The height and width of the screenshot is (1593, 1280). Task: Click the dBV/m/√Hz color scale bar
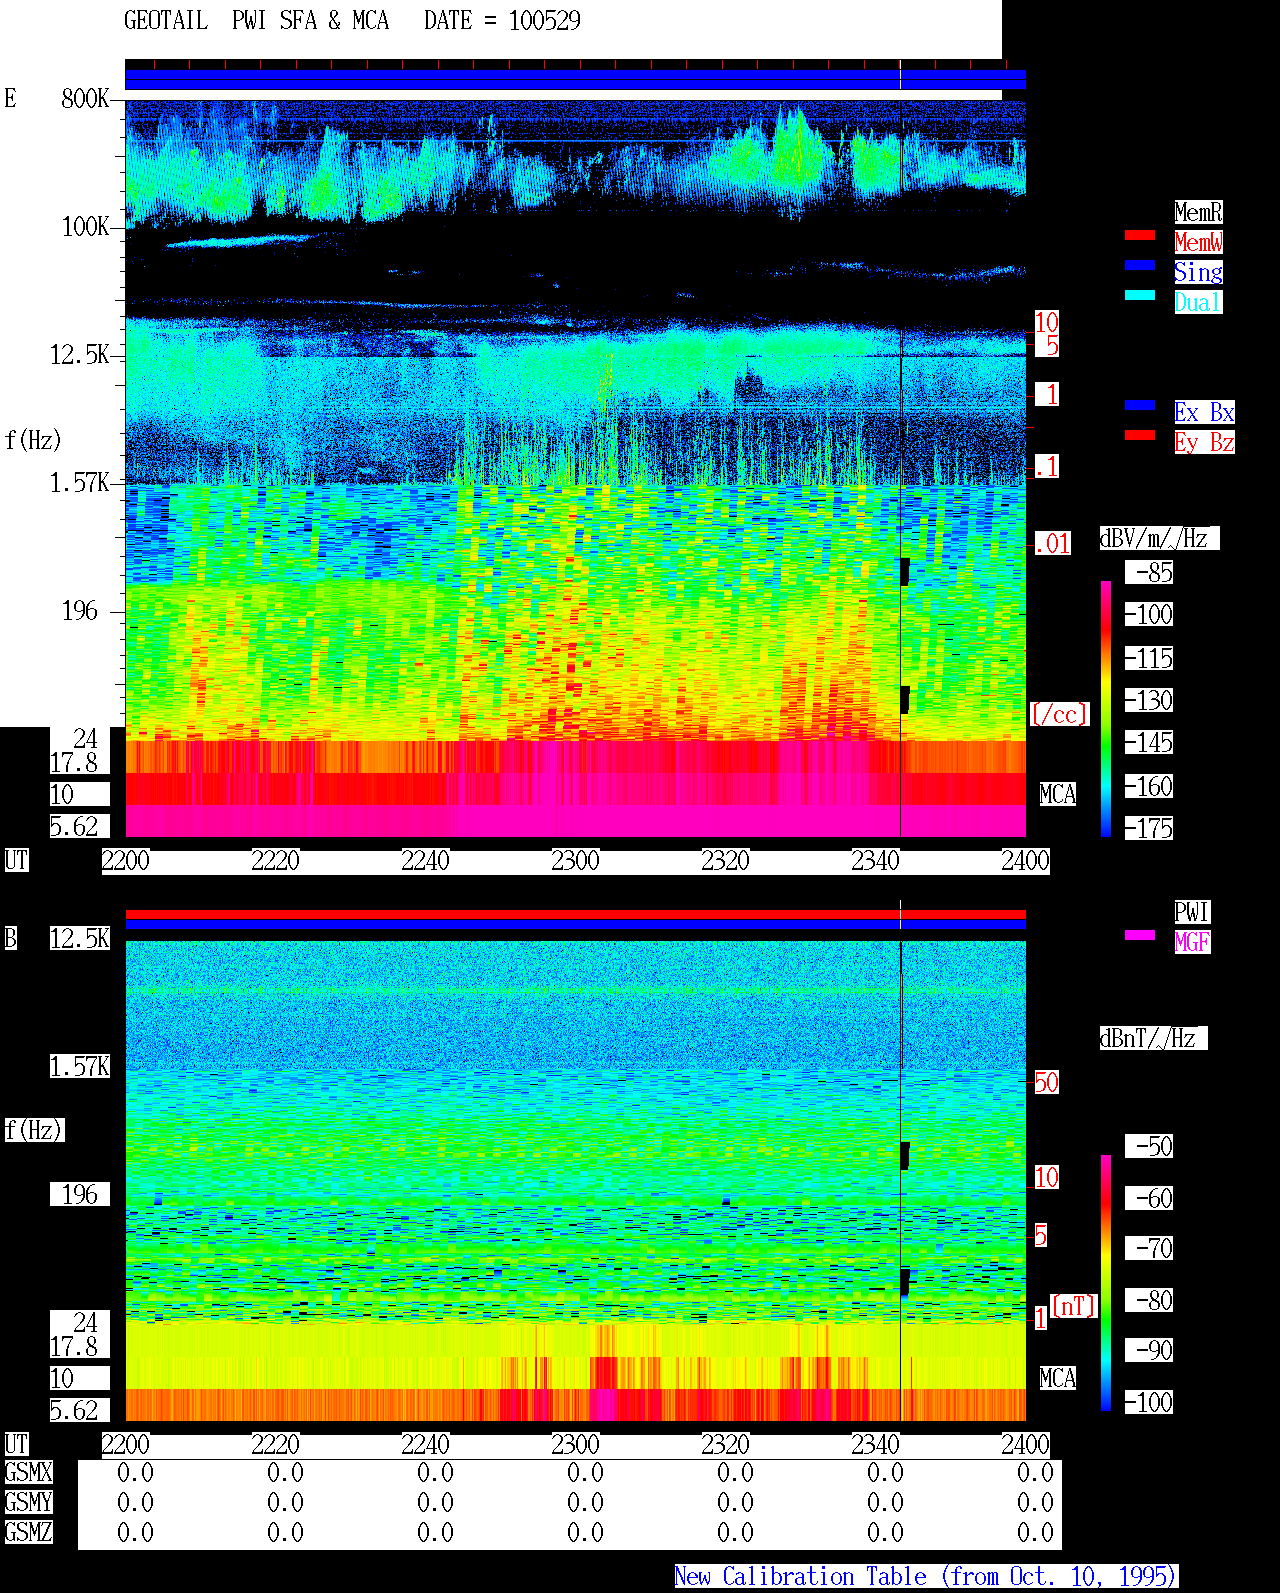tap(1106, 708)
